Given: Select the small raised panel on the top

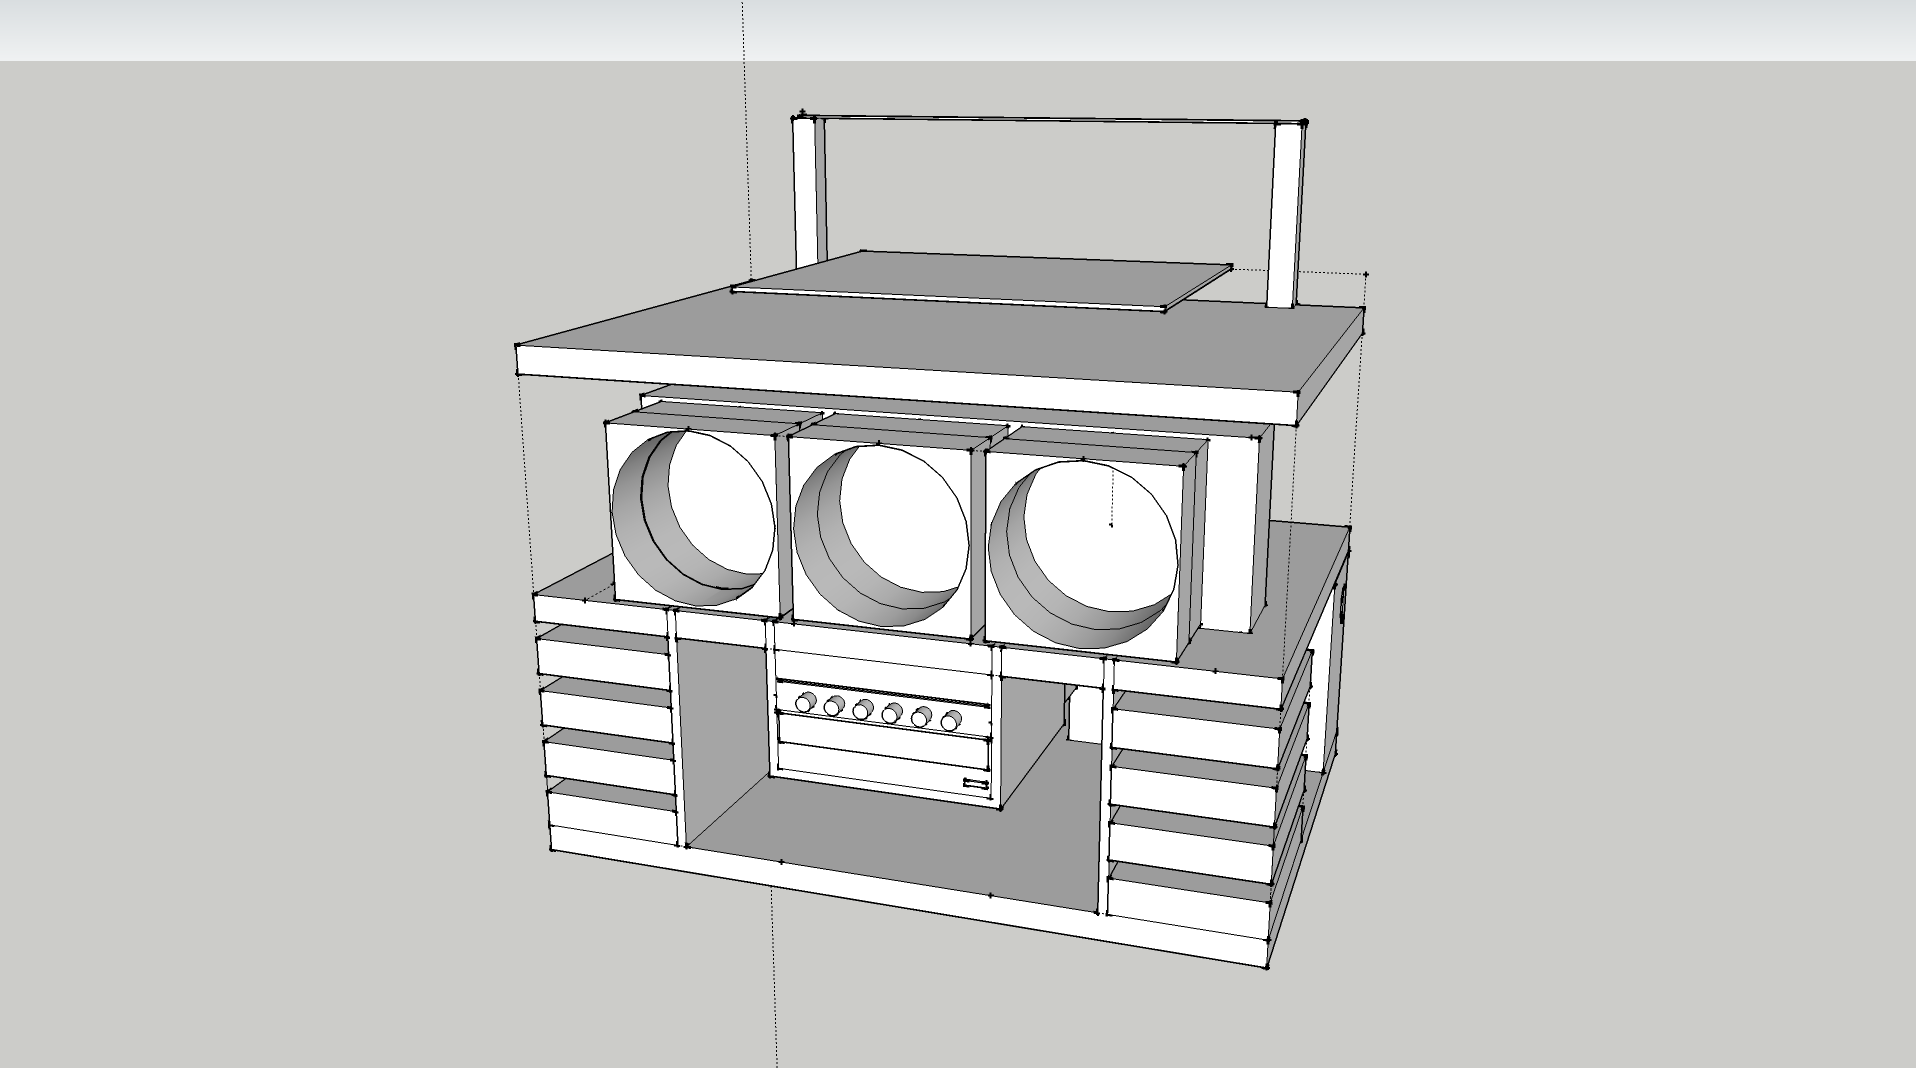Looking at the screenshot, I should click(980, 277).
